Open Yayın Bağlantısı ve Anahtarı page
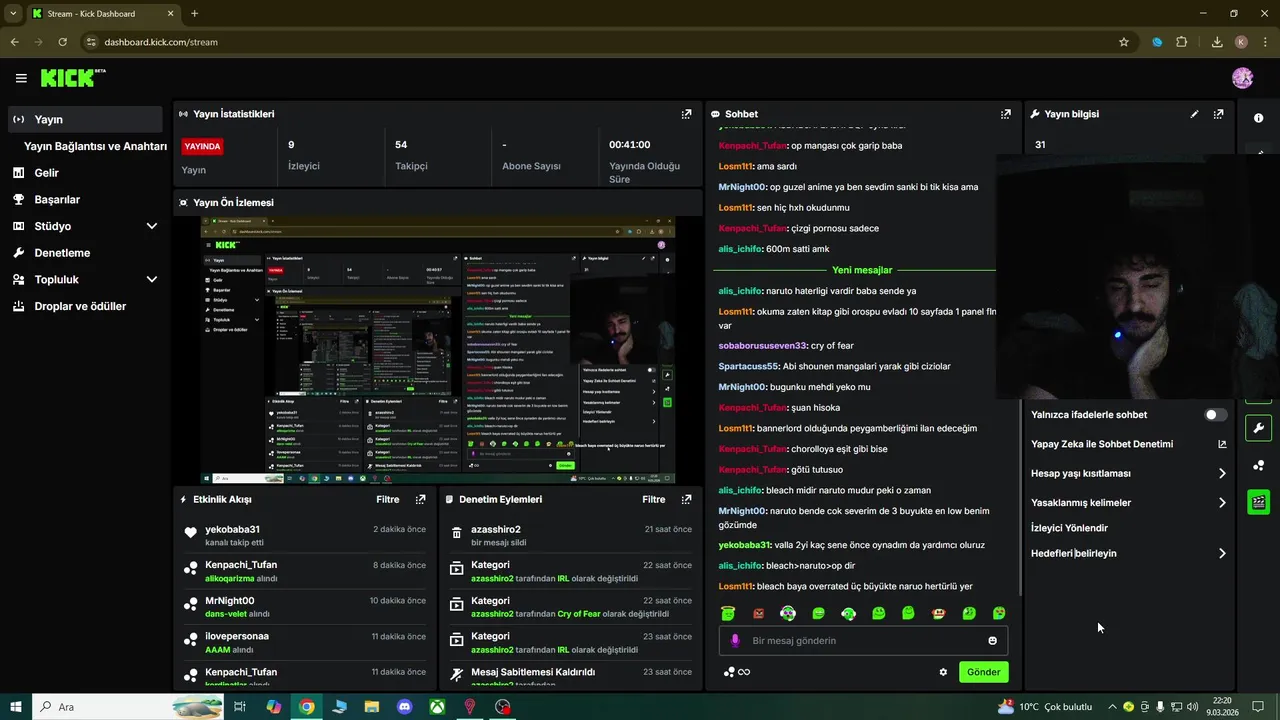1280x720 pixels. point(95,146)
